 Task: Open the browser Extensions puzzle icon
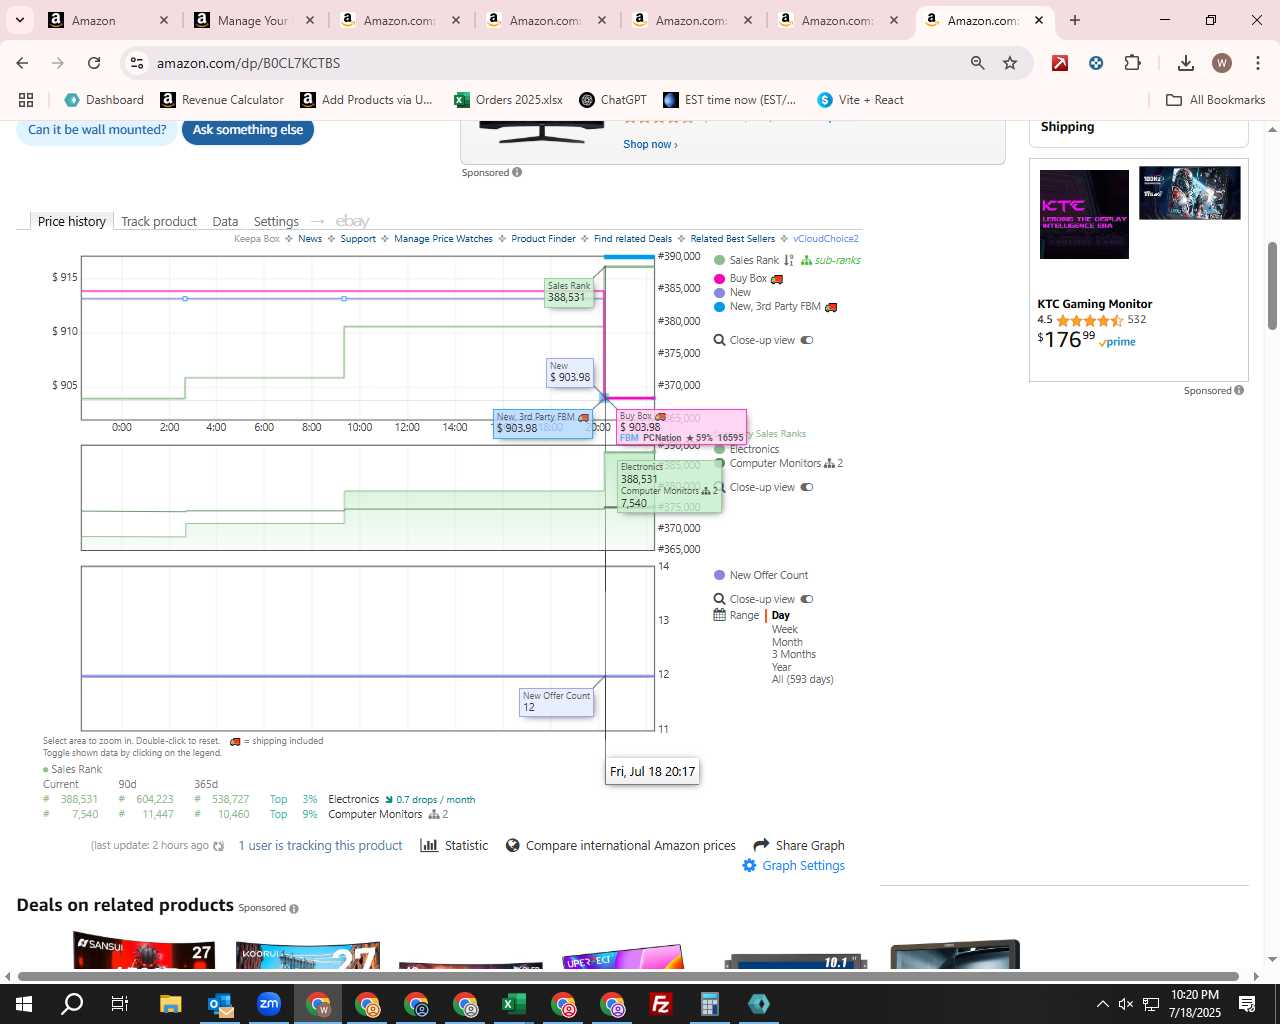1132,63
